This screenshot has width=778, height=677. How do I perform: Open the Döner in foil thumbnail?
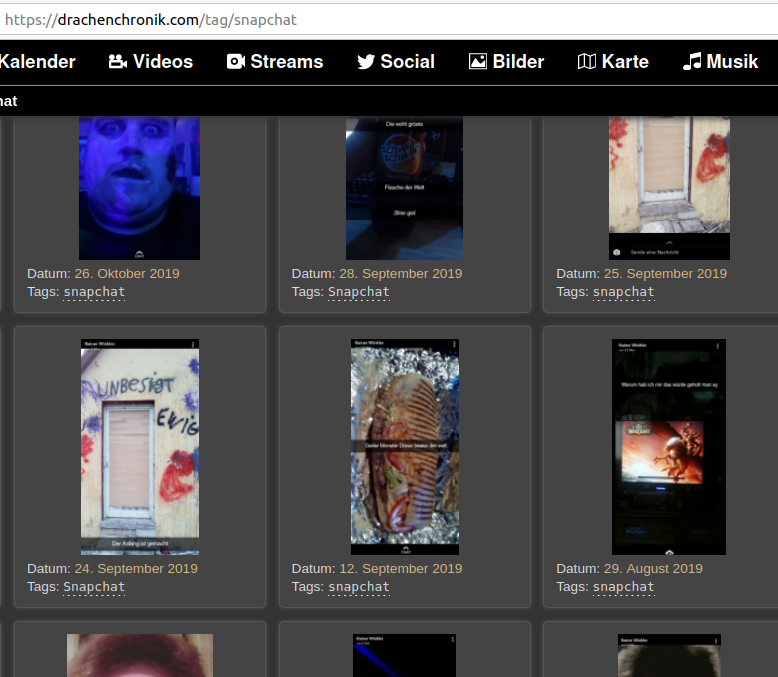tap(405, 447)
